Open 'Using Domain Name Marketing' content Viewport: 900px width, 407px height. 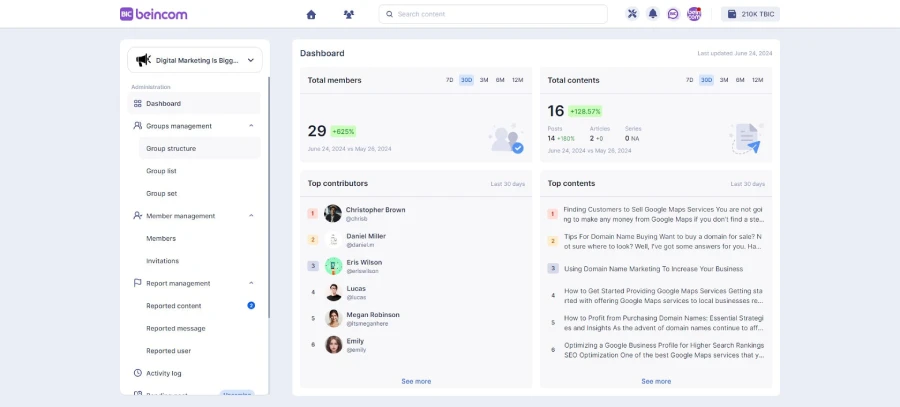pos(653,269)
